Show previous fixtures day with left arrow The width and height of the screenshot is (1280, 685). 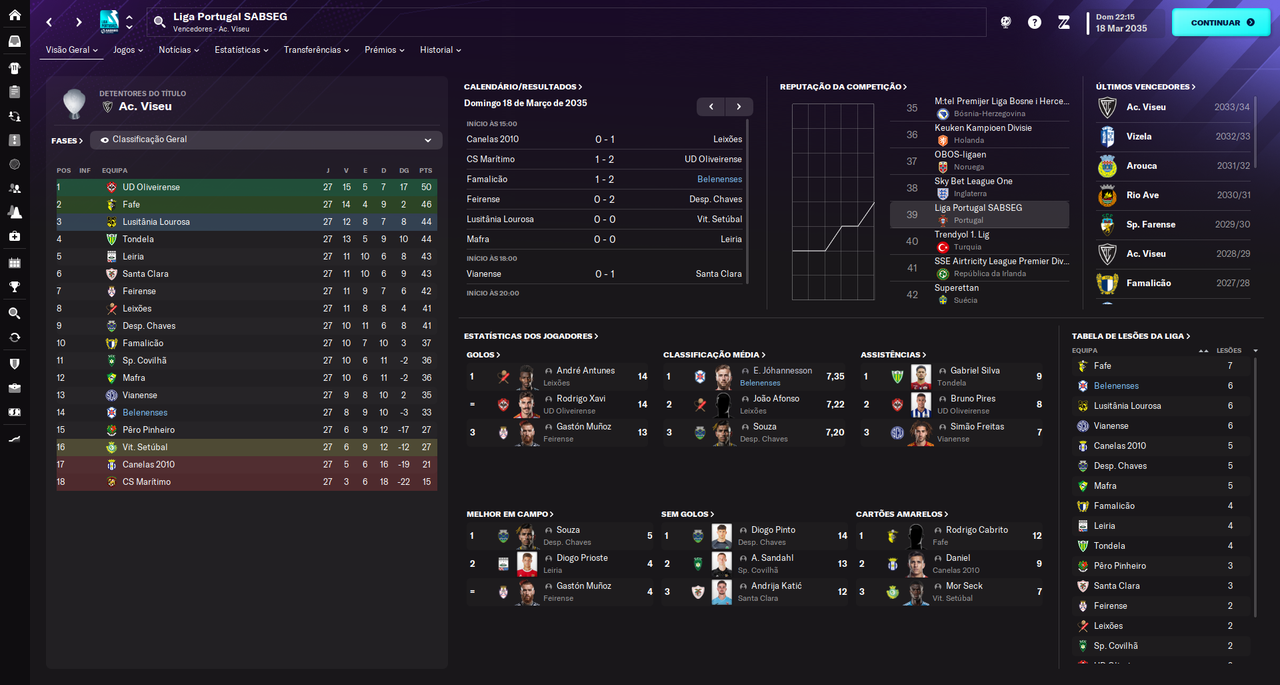tap(711, 107)
